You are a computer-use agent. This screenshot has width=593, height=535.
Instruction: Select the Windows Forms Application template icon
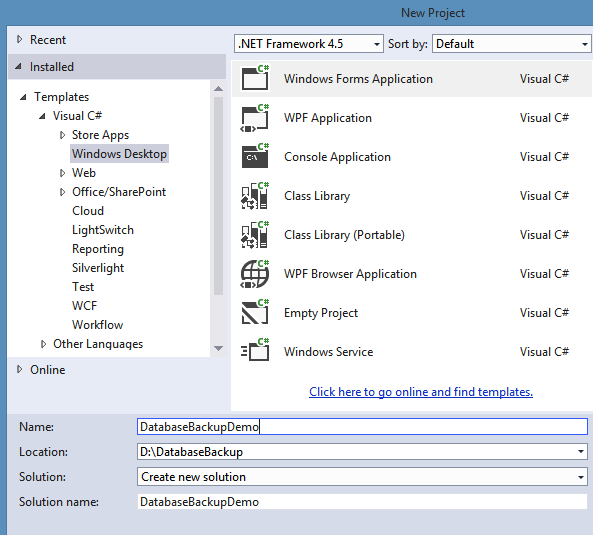(x=255, y=78)
